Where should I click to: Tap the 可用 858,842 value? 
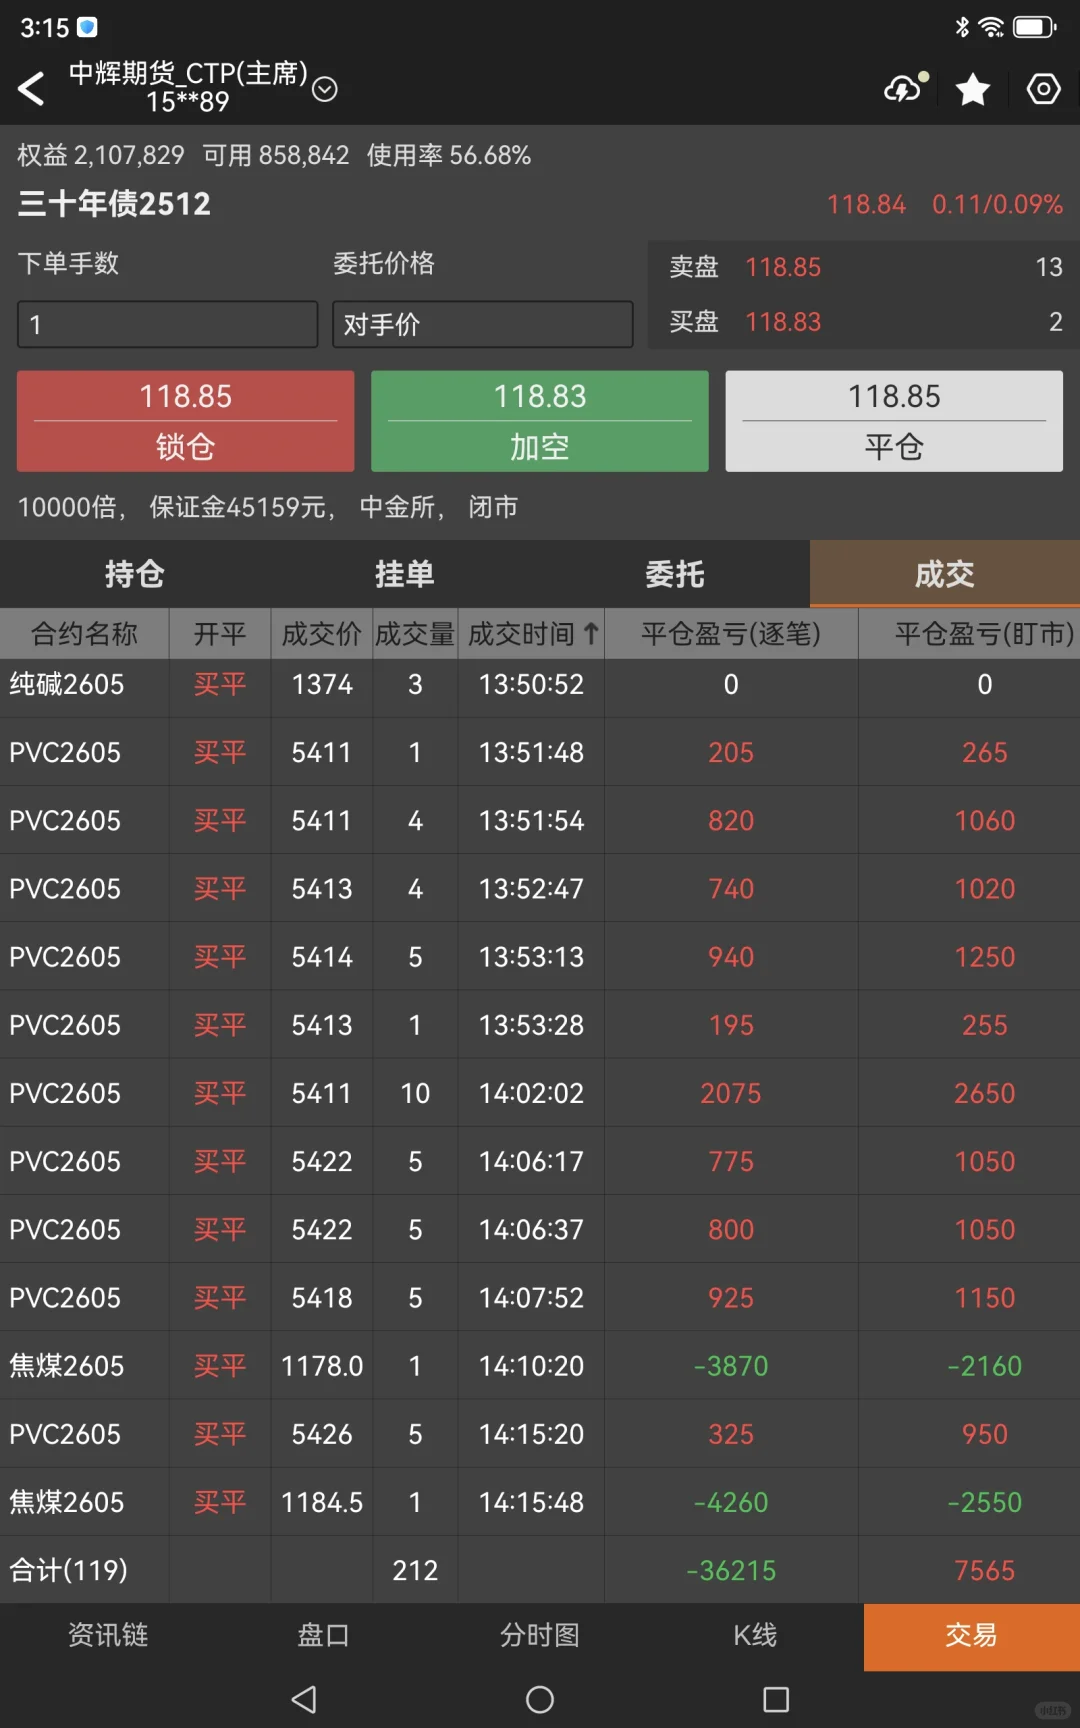tap(276, 155)
